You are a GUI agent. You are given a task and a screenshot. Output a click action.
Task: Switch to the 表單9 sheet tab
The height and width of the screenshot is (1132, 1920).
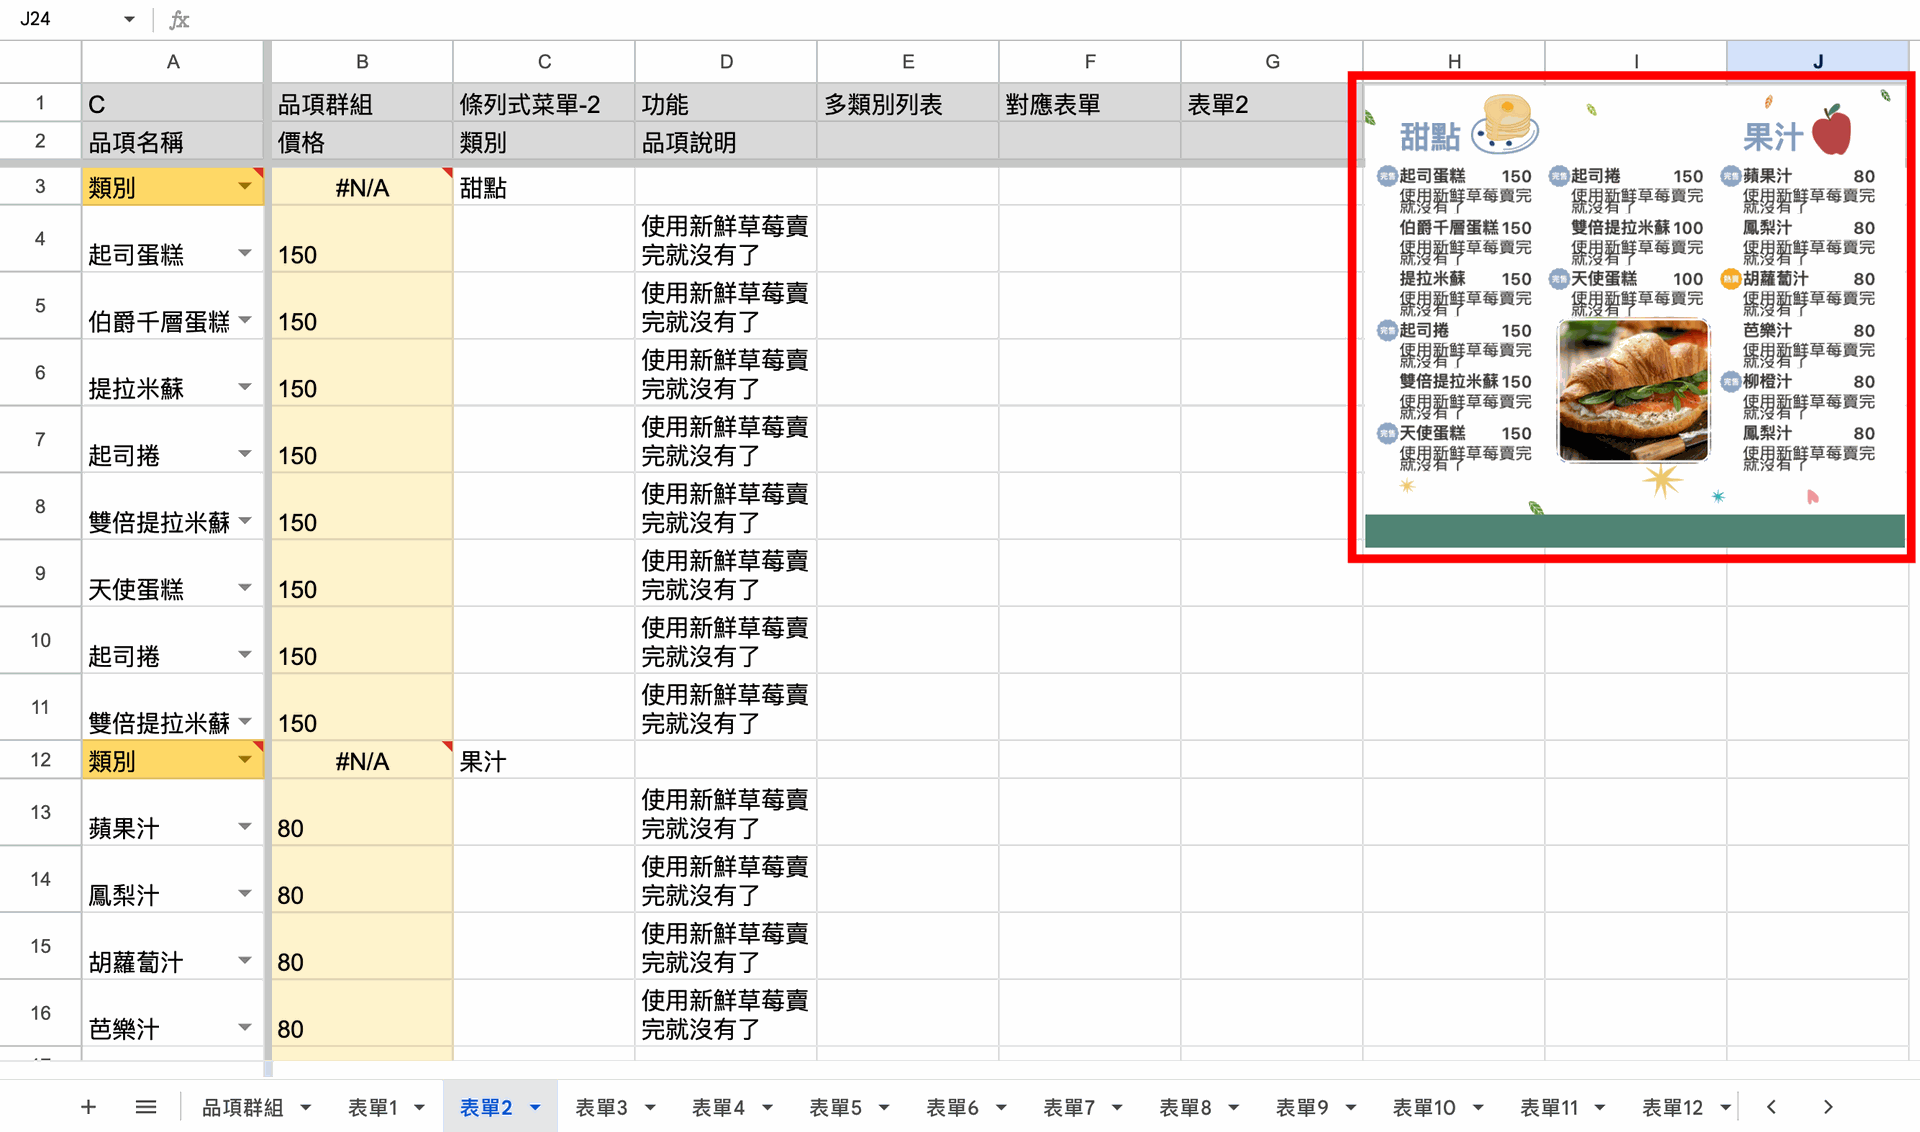[x=1302, y=1107]
